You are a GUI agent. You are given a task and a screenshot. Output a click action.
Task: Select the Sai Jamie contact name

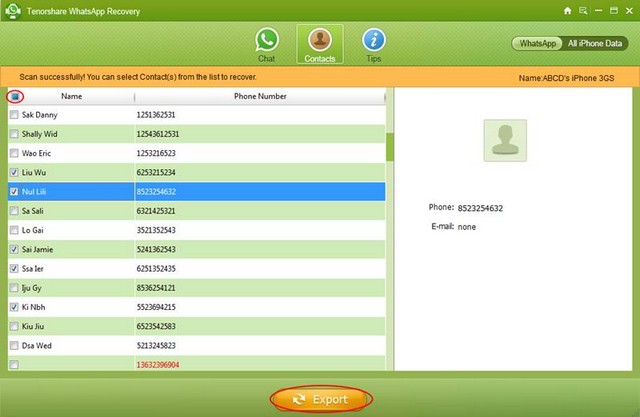tap(38, 249)
